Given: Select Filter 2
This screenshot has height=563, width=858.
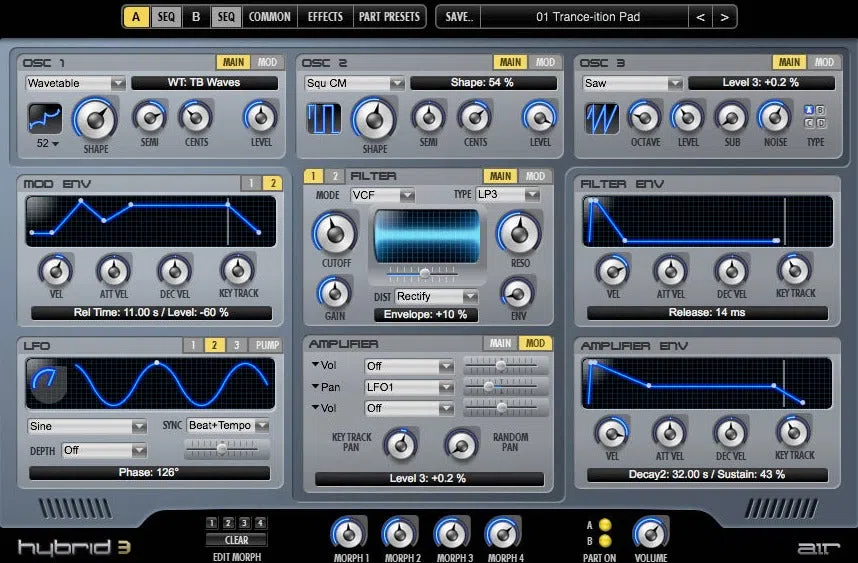Looking at the screenshot, I should 335,176.
